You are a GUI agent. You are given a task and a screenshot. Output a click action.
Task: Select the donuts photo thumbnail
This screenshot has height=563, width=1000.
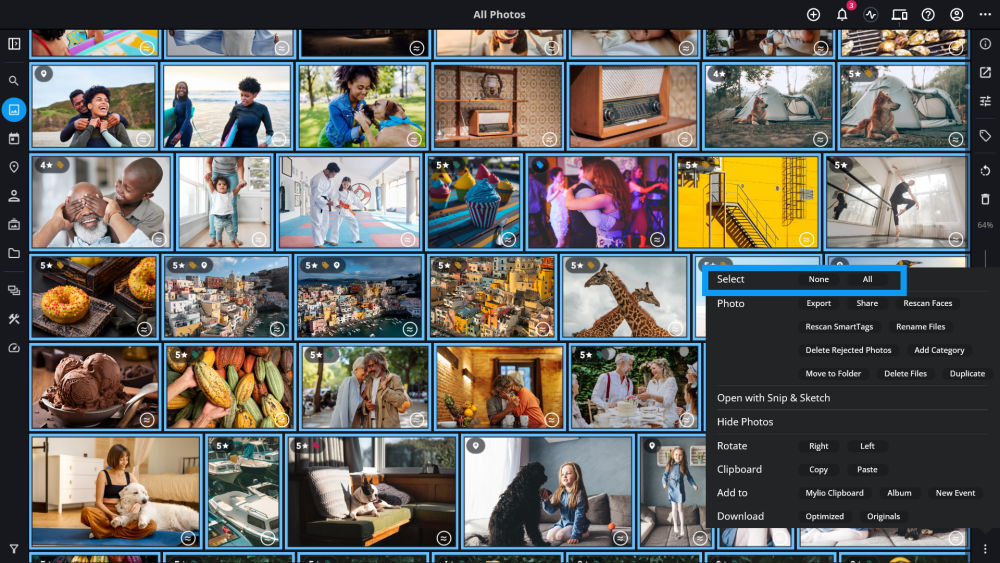point(94,296)
